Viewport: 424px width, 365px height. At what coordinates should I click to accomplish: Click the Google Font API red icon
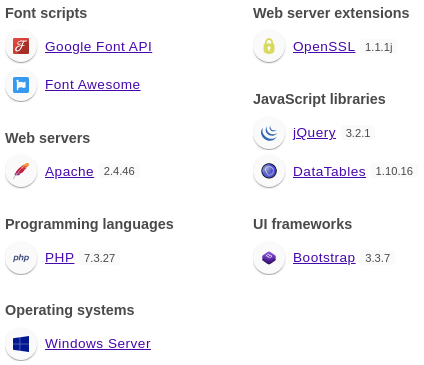[21, 46]
